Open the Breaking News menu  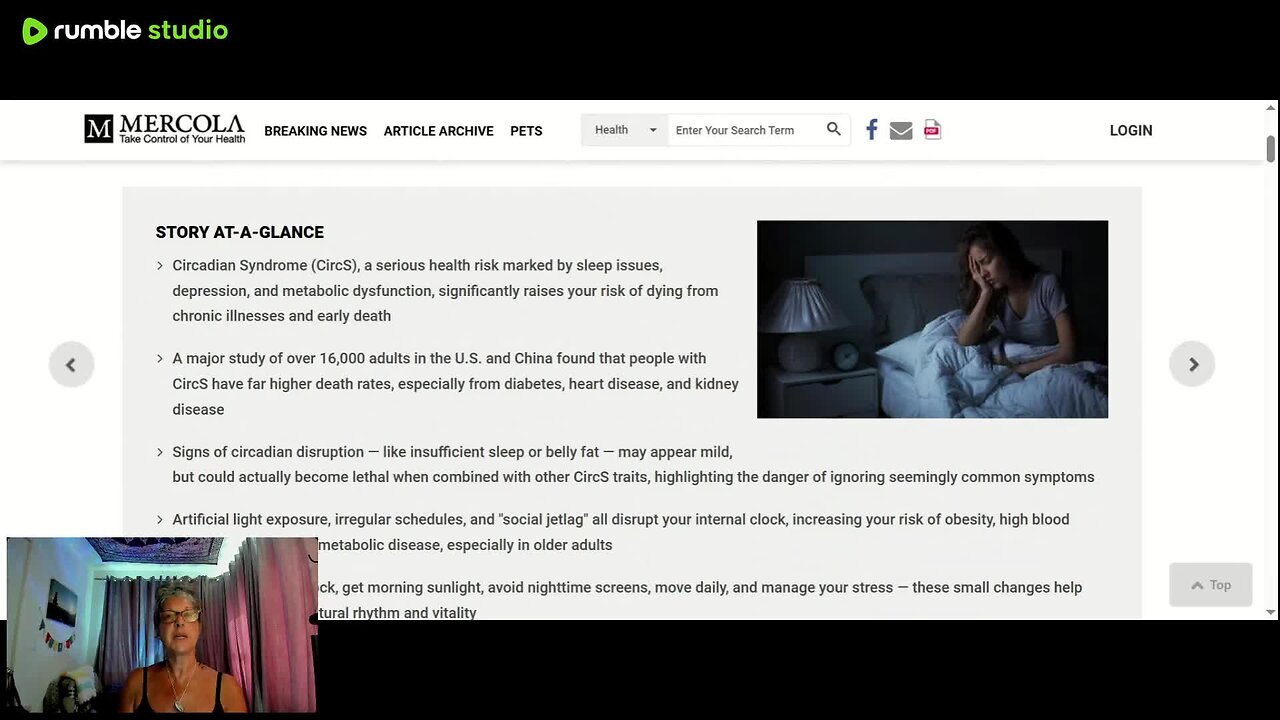315,131
